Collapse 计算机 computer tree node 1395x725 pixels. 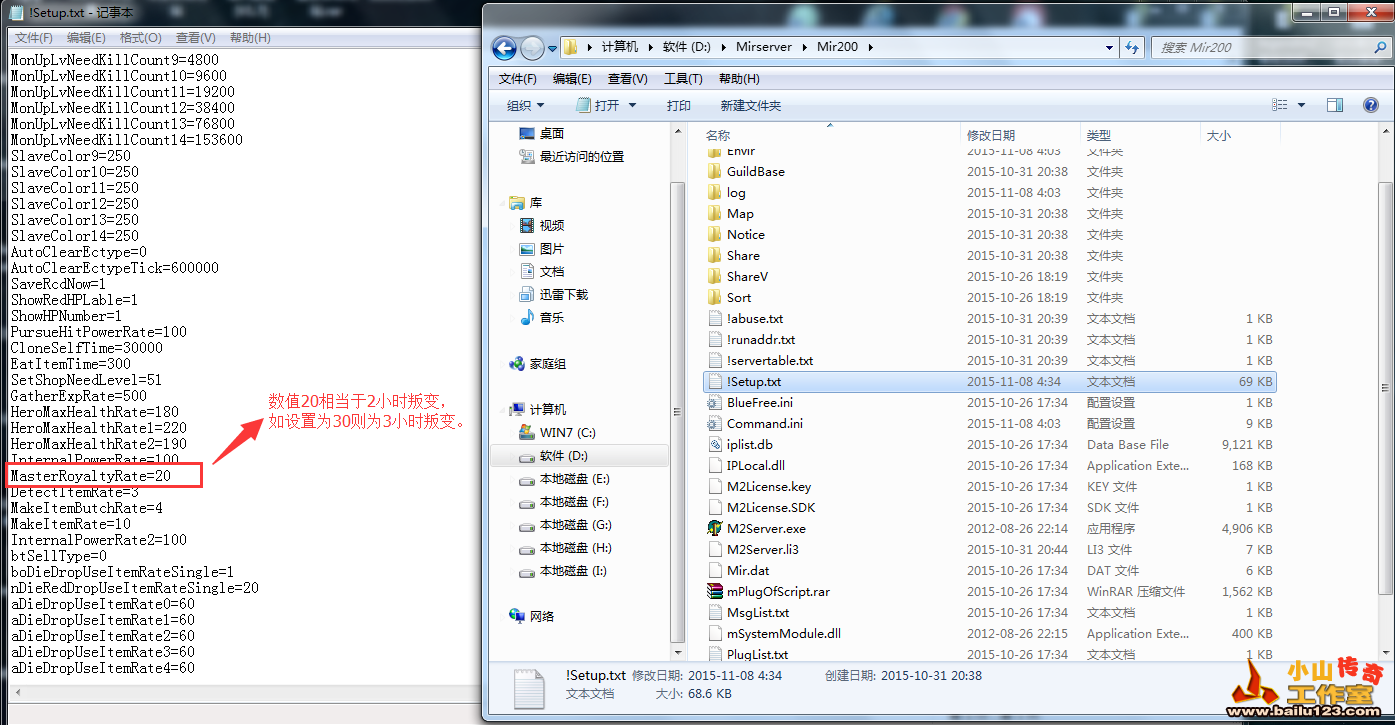click(x=501, y=409)
